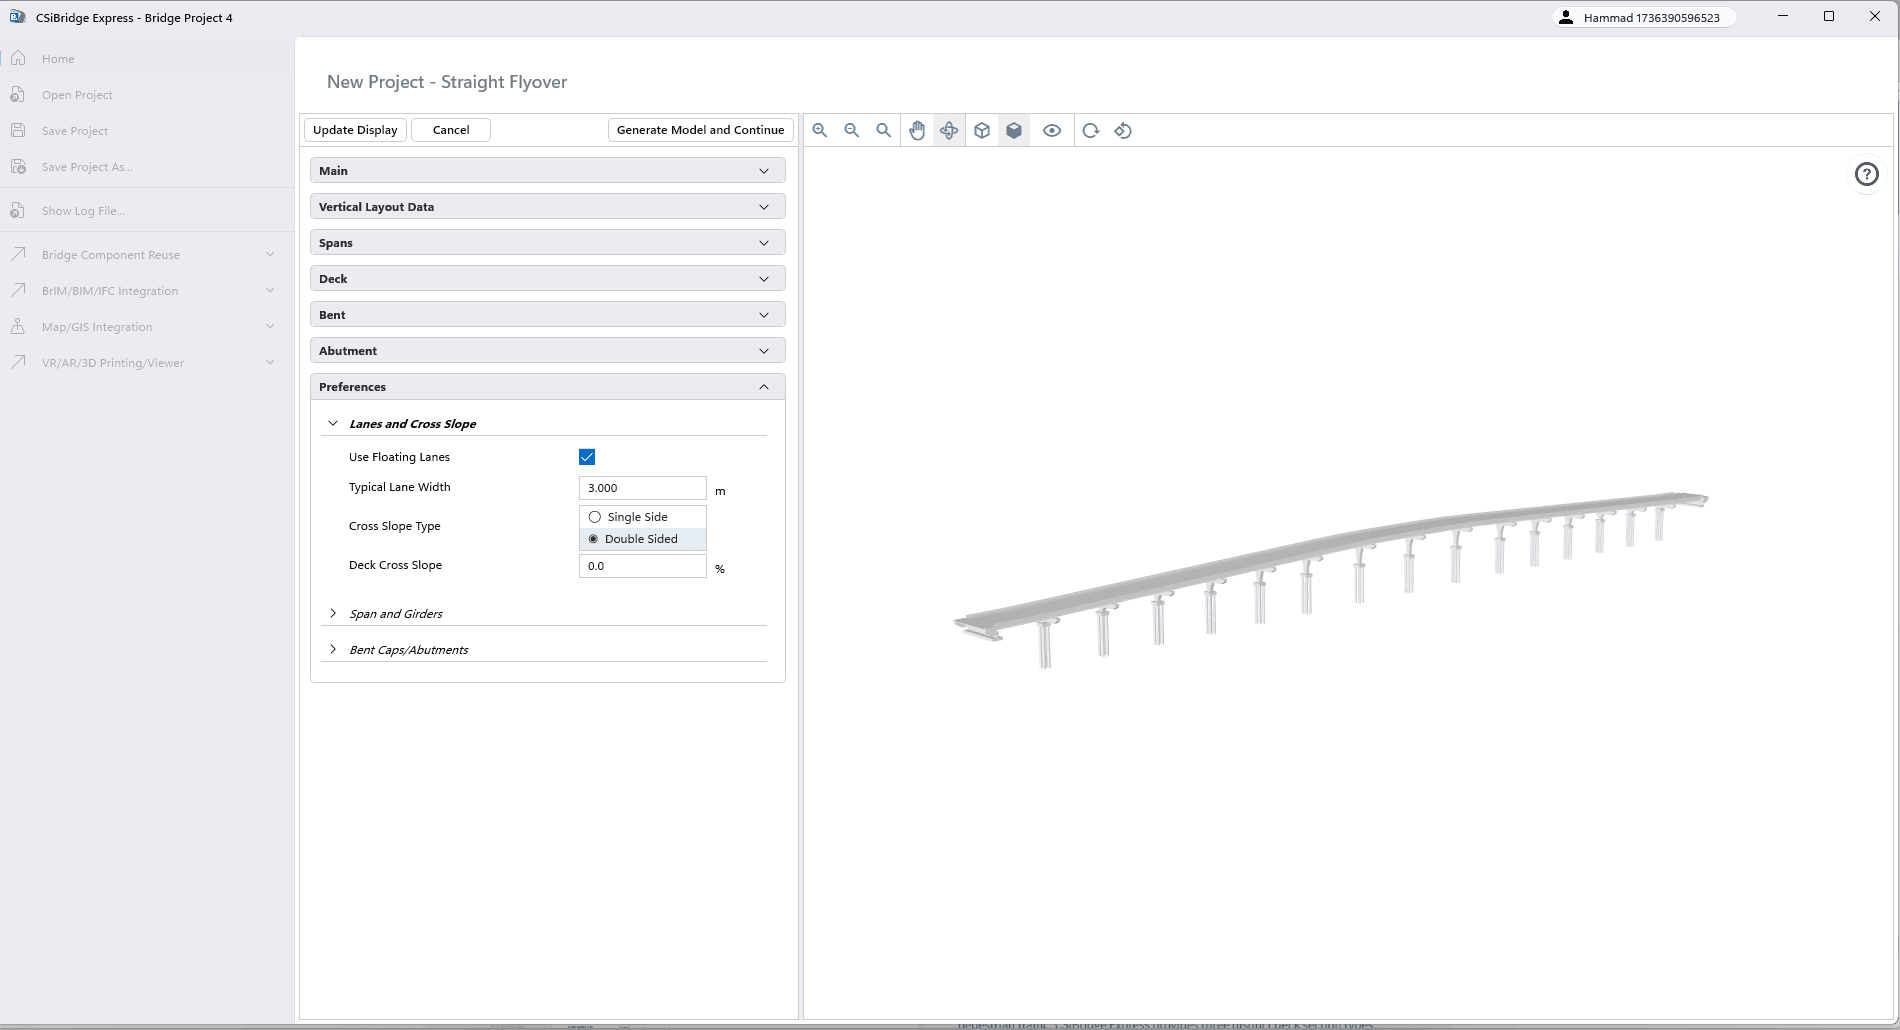Switch to solid shaded cube view
Viewport: 1900px width, 1030px height.
coord(1014,130)
